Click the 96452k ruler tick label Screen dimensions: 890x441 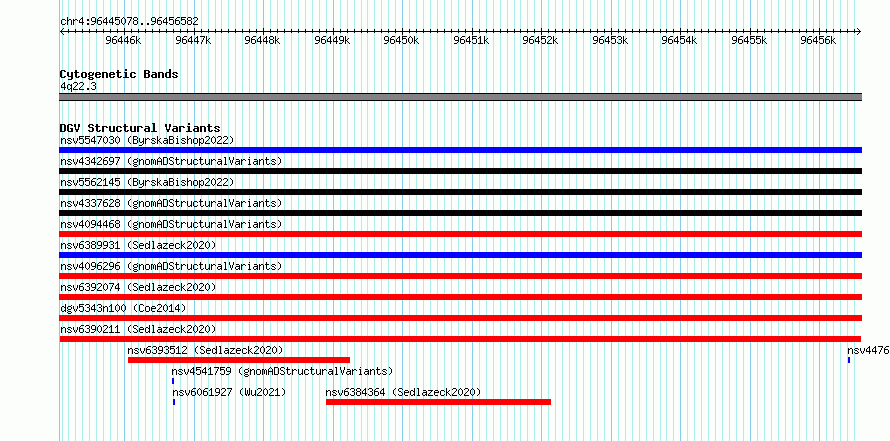540,41
